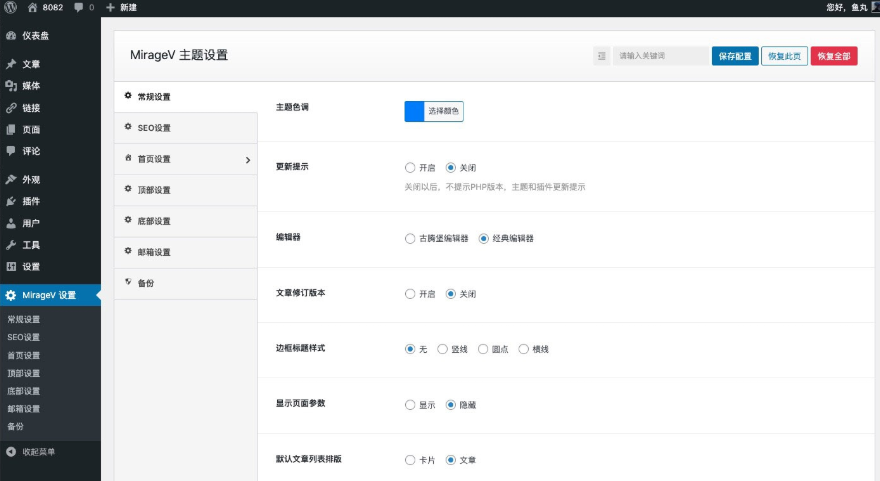Open the comments bubble in the admin bar
This screenshot has height=481, width=880.
79,7
